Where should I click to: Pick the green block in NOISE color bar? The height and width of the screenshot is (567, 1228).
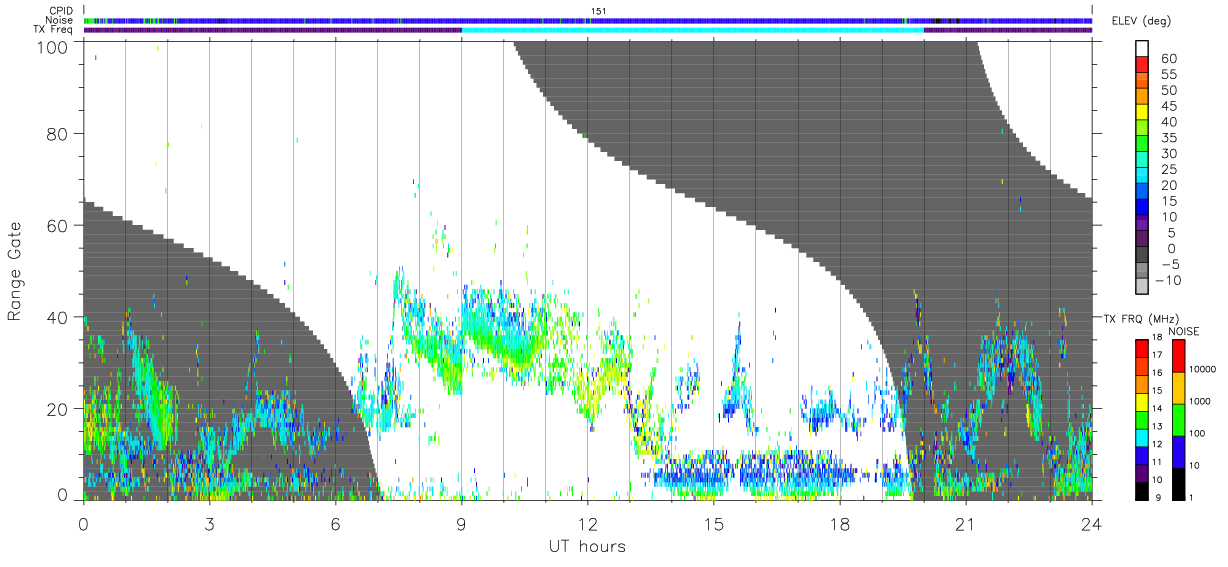[1180, 419]
